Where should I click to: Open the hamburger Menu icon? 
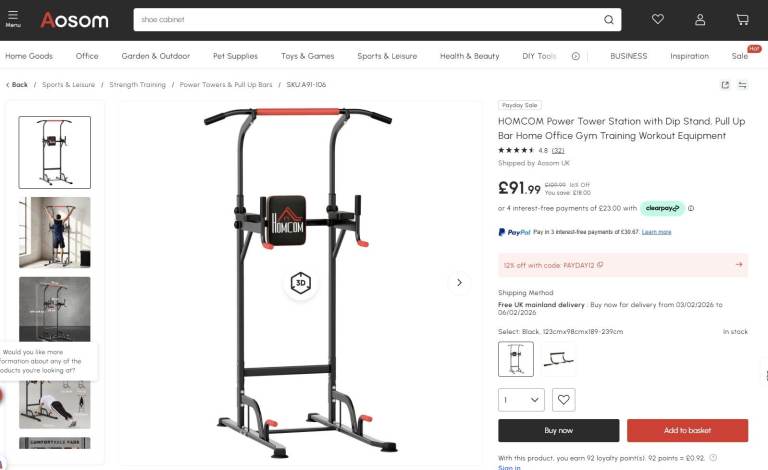pos(13,19)
